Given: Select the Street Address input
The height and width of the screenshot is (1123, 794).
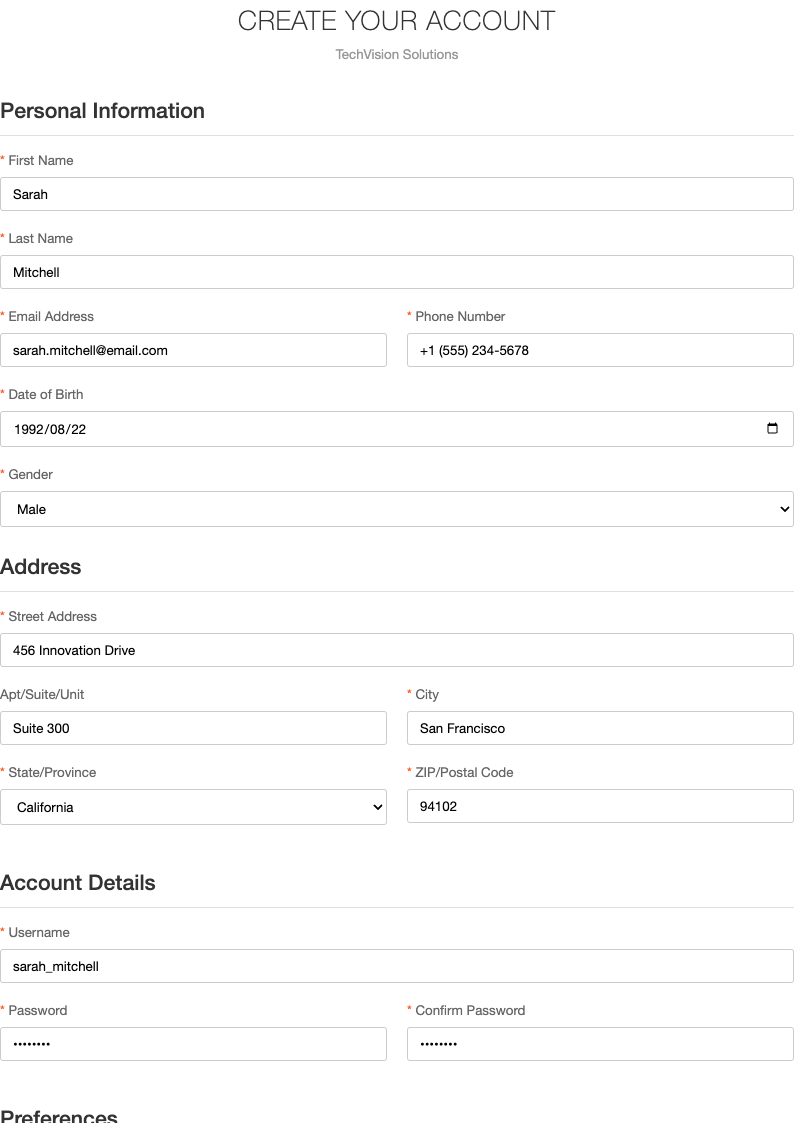Looking at the screenshot, I should click(x=397, y=649).
